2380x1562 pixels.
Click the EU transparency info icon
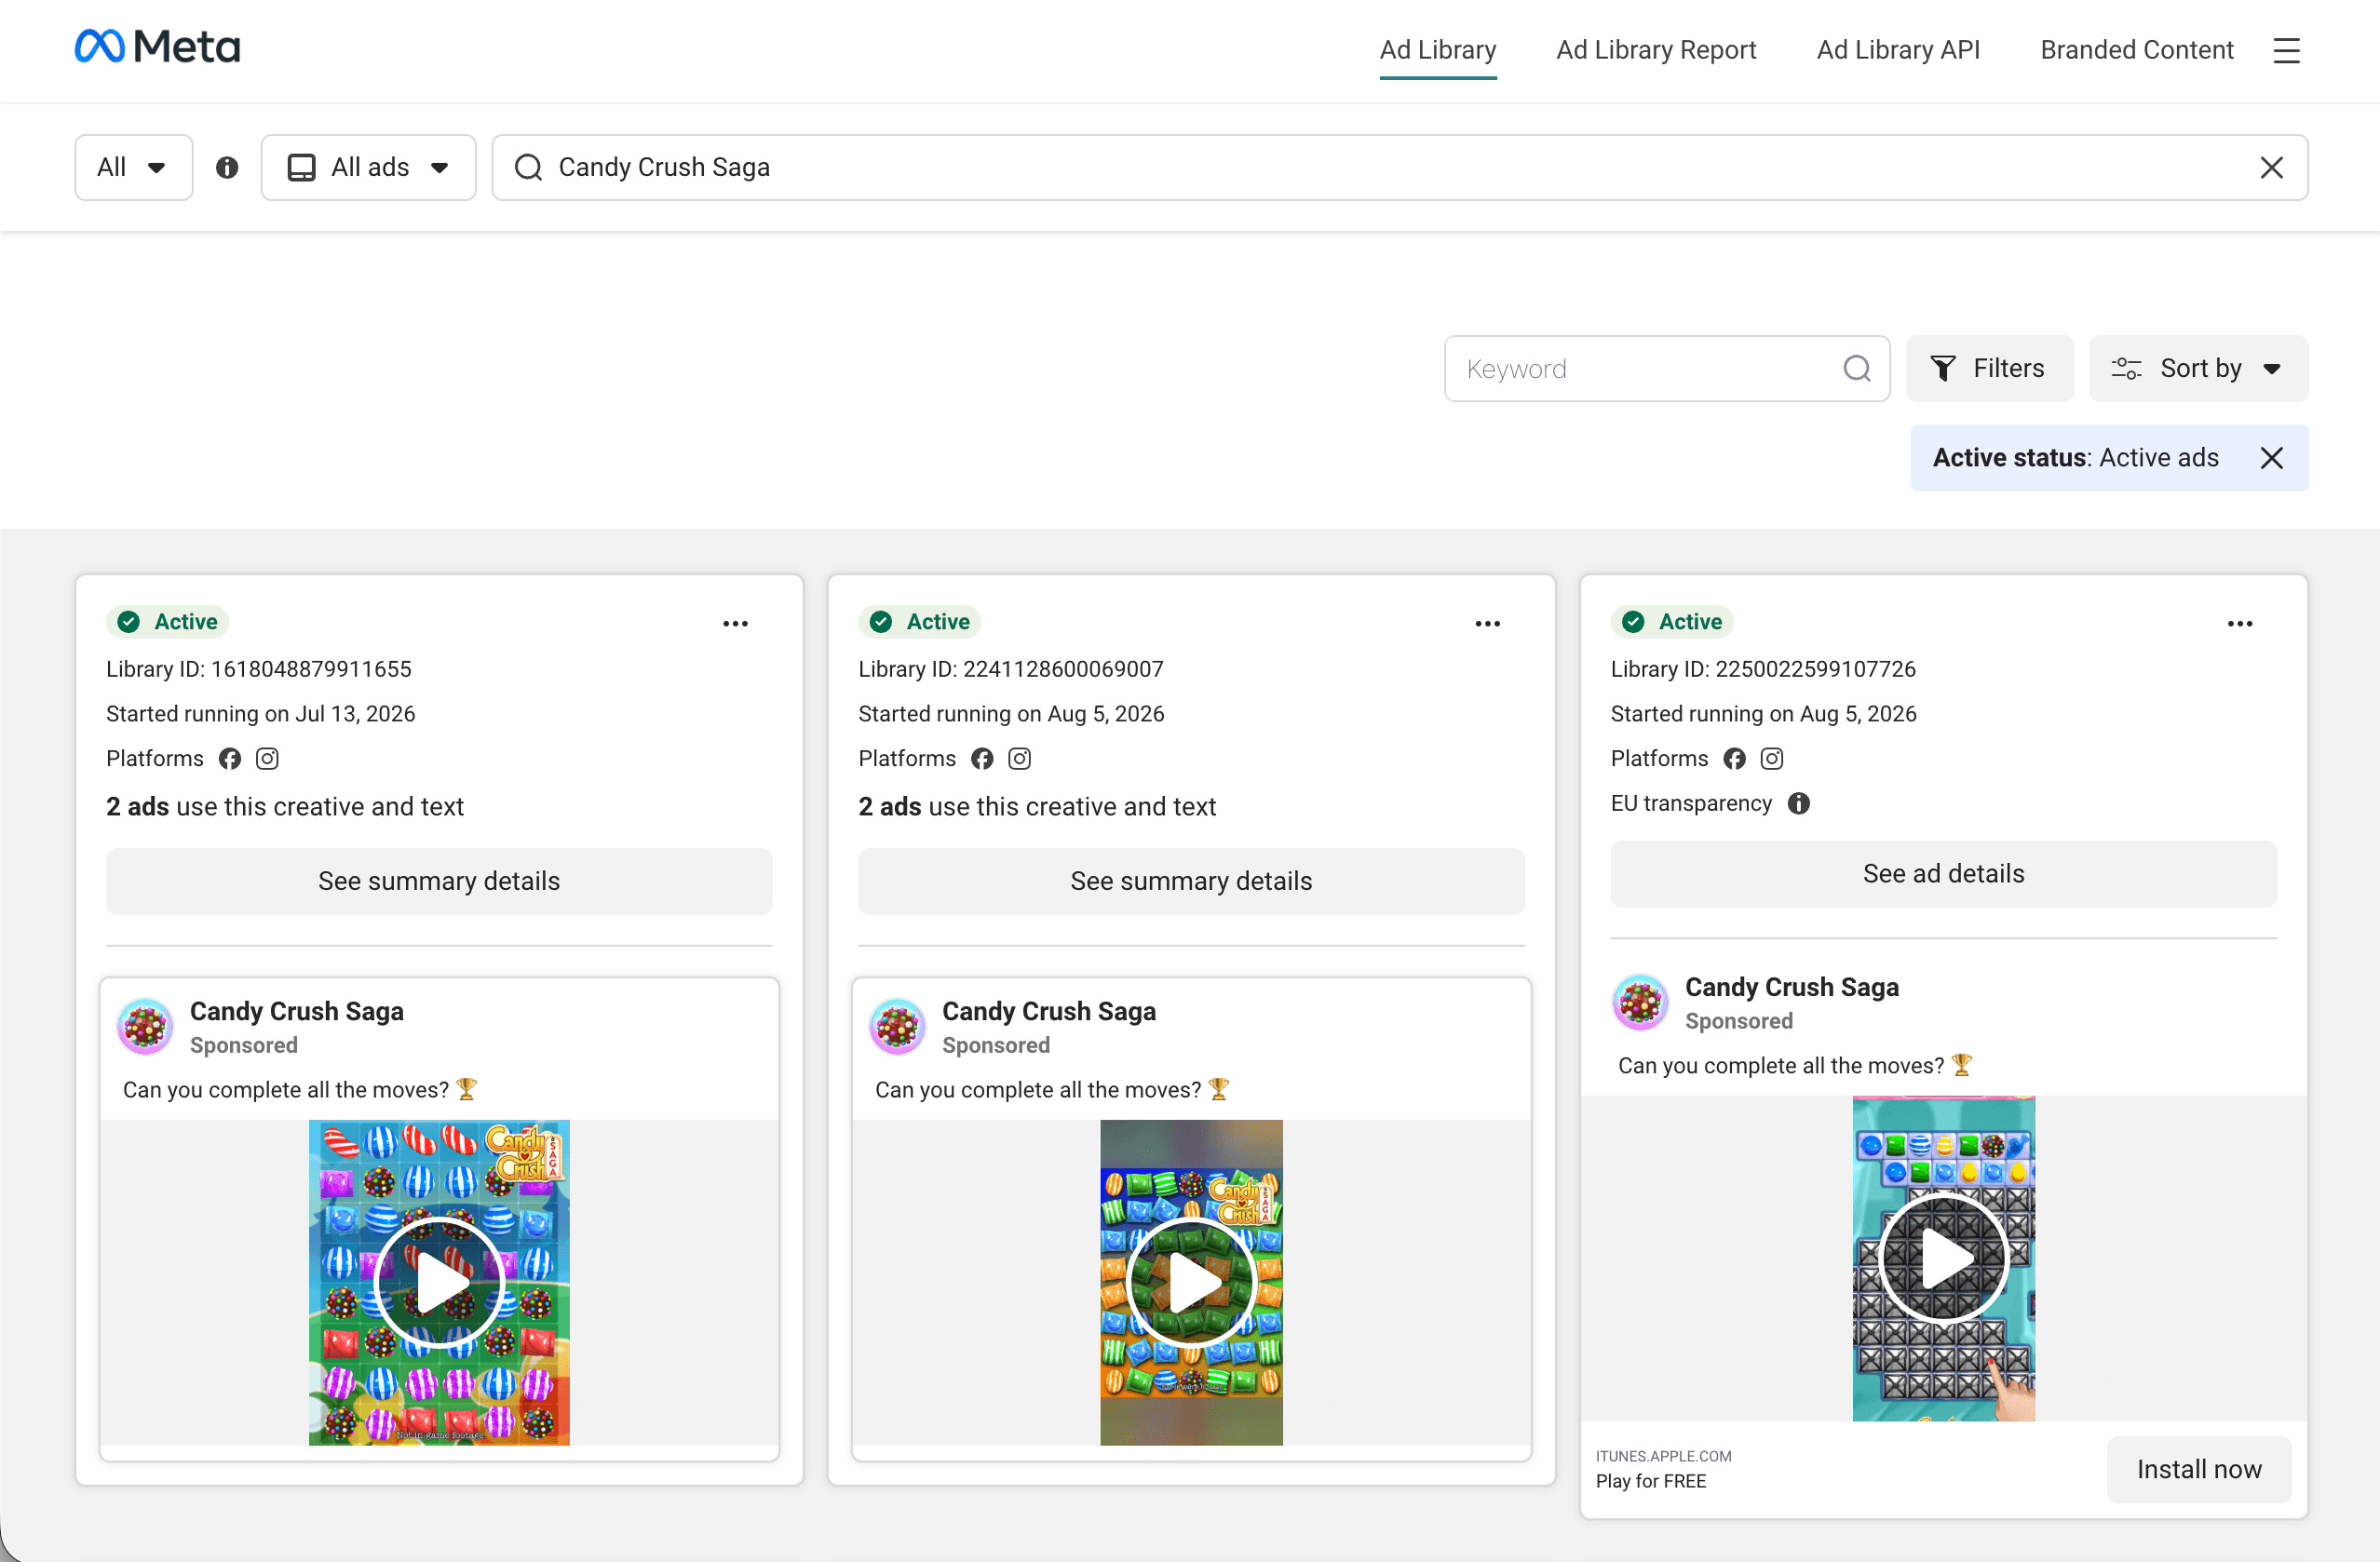click(1798, 803)
